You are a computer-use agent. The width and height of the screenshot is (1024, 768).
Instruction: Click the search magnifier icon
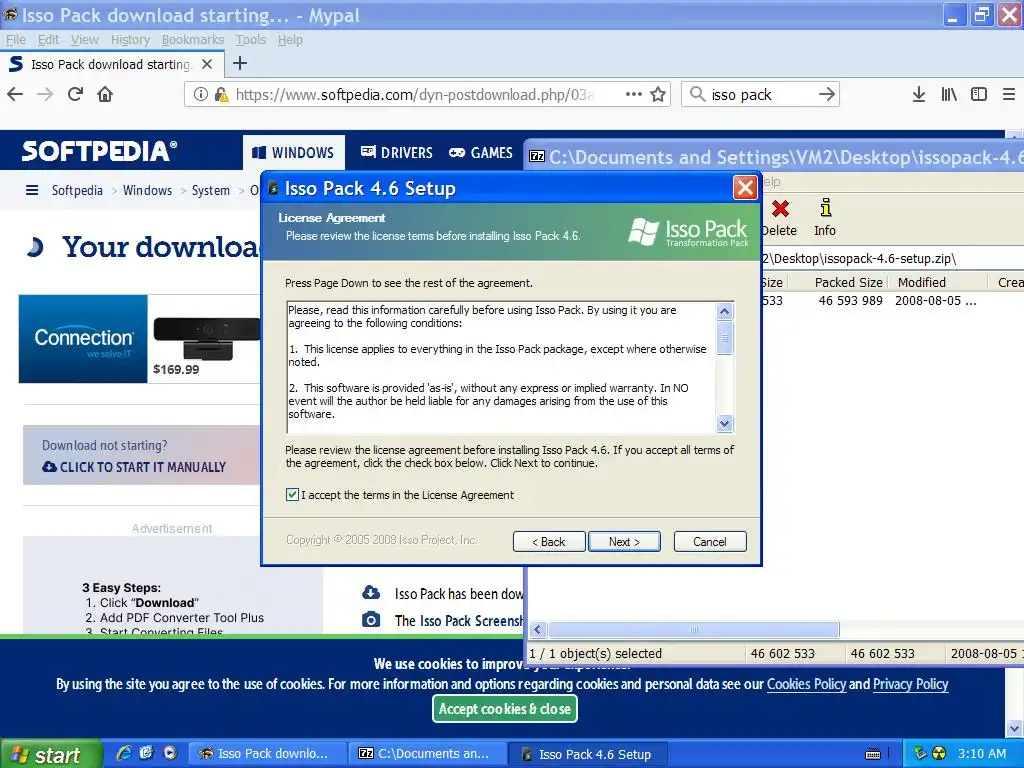(x=697, y=95)
